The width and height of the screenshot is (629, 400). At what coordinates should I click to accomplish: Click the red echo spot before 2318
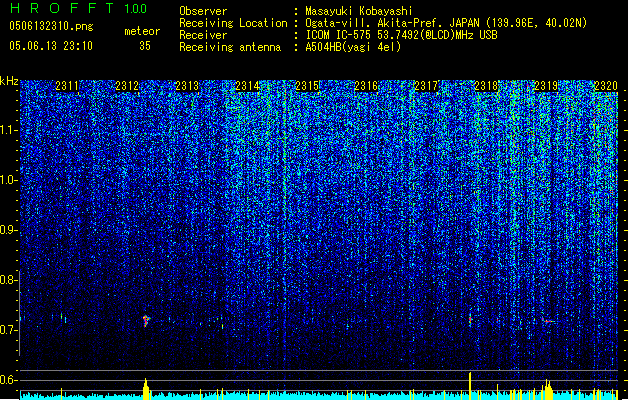(x=470, y=320)
